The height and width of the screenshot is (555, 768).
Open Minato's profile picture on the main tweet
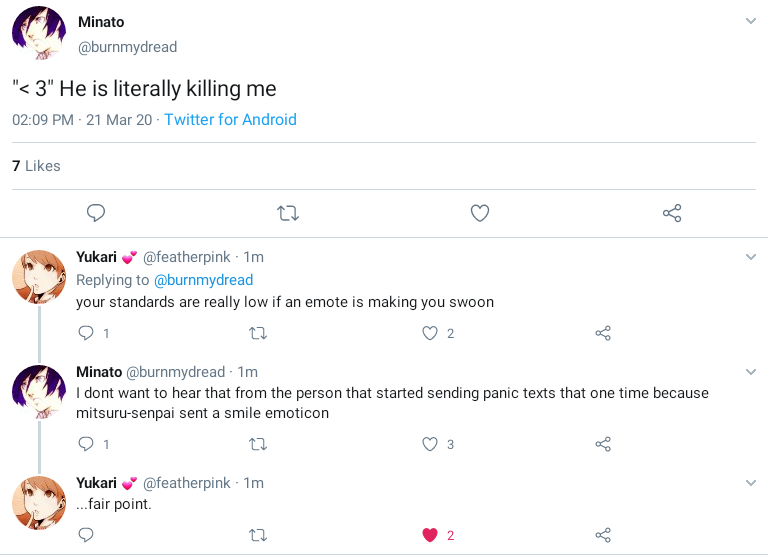point(38,32)
